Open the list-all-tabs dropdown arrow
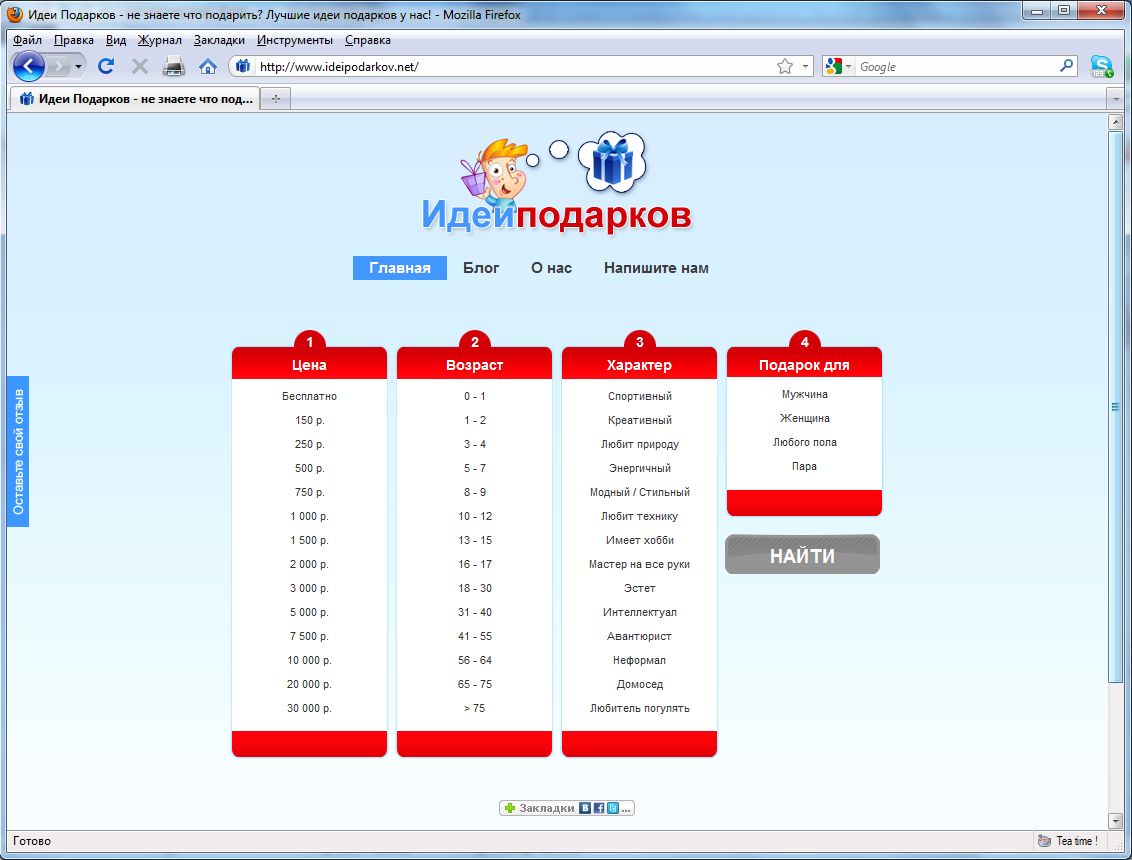 point(1116,99)
